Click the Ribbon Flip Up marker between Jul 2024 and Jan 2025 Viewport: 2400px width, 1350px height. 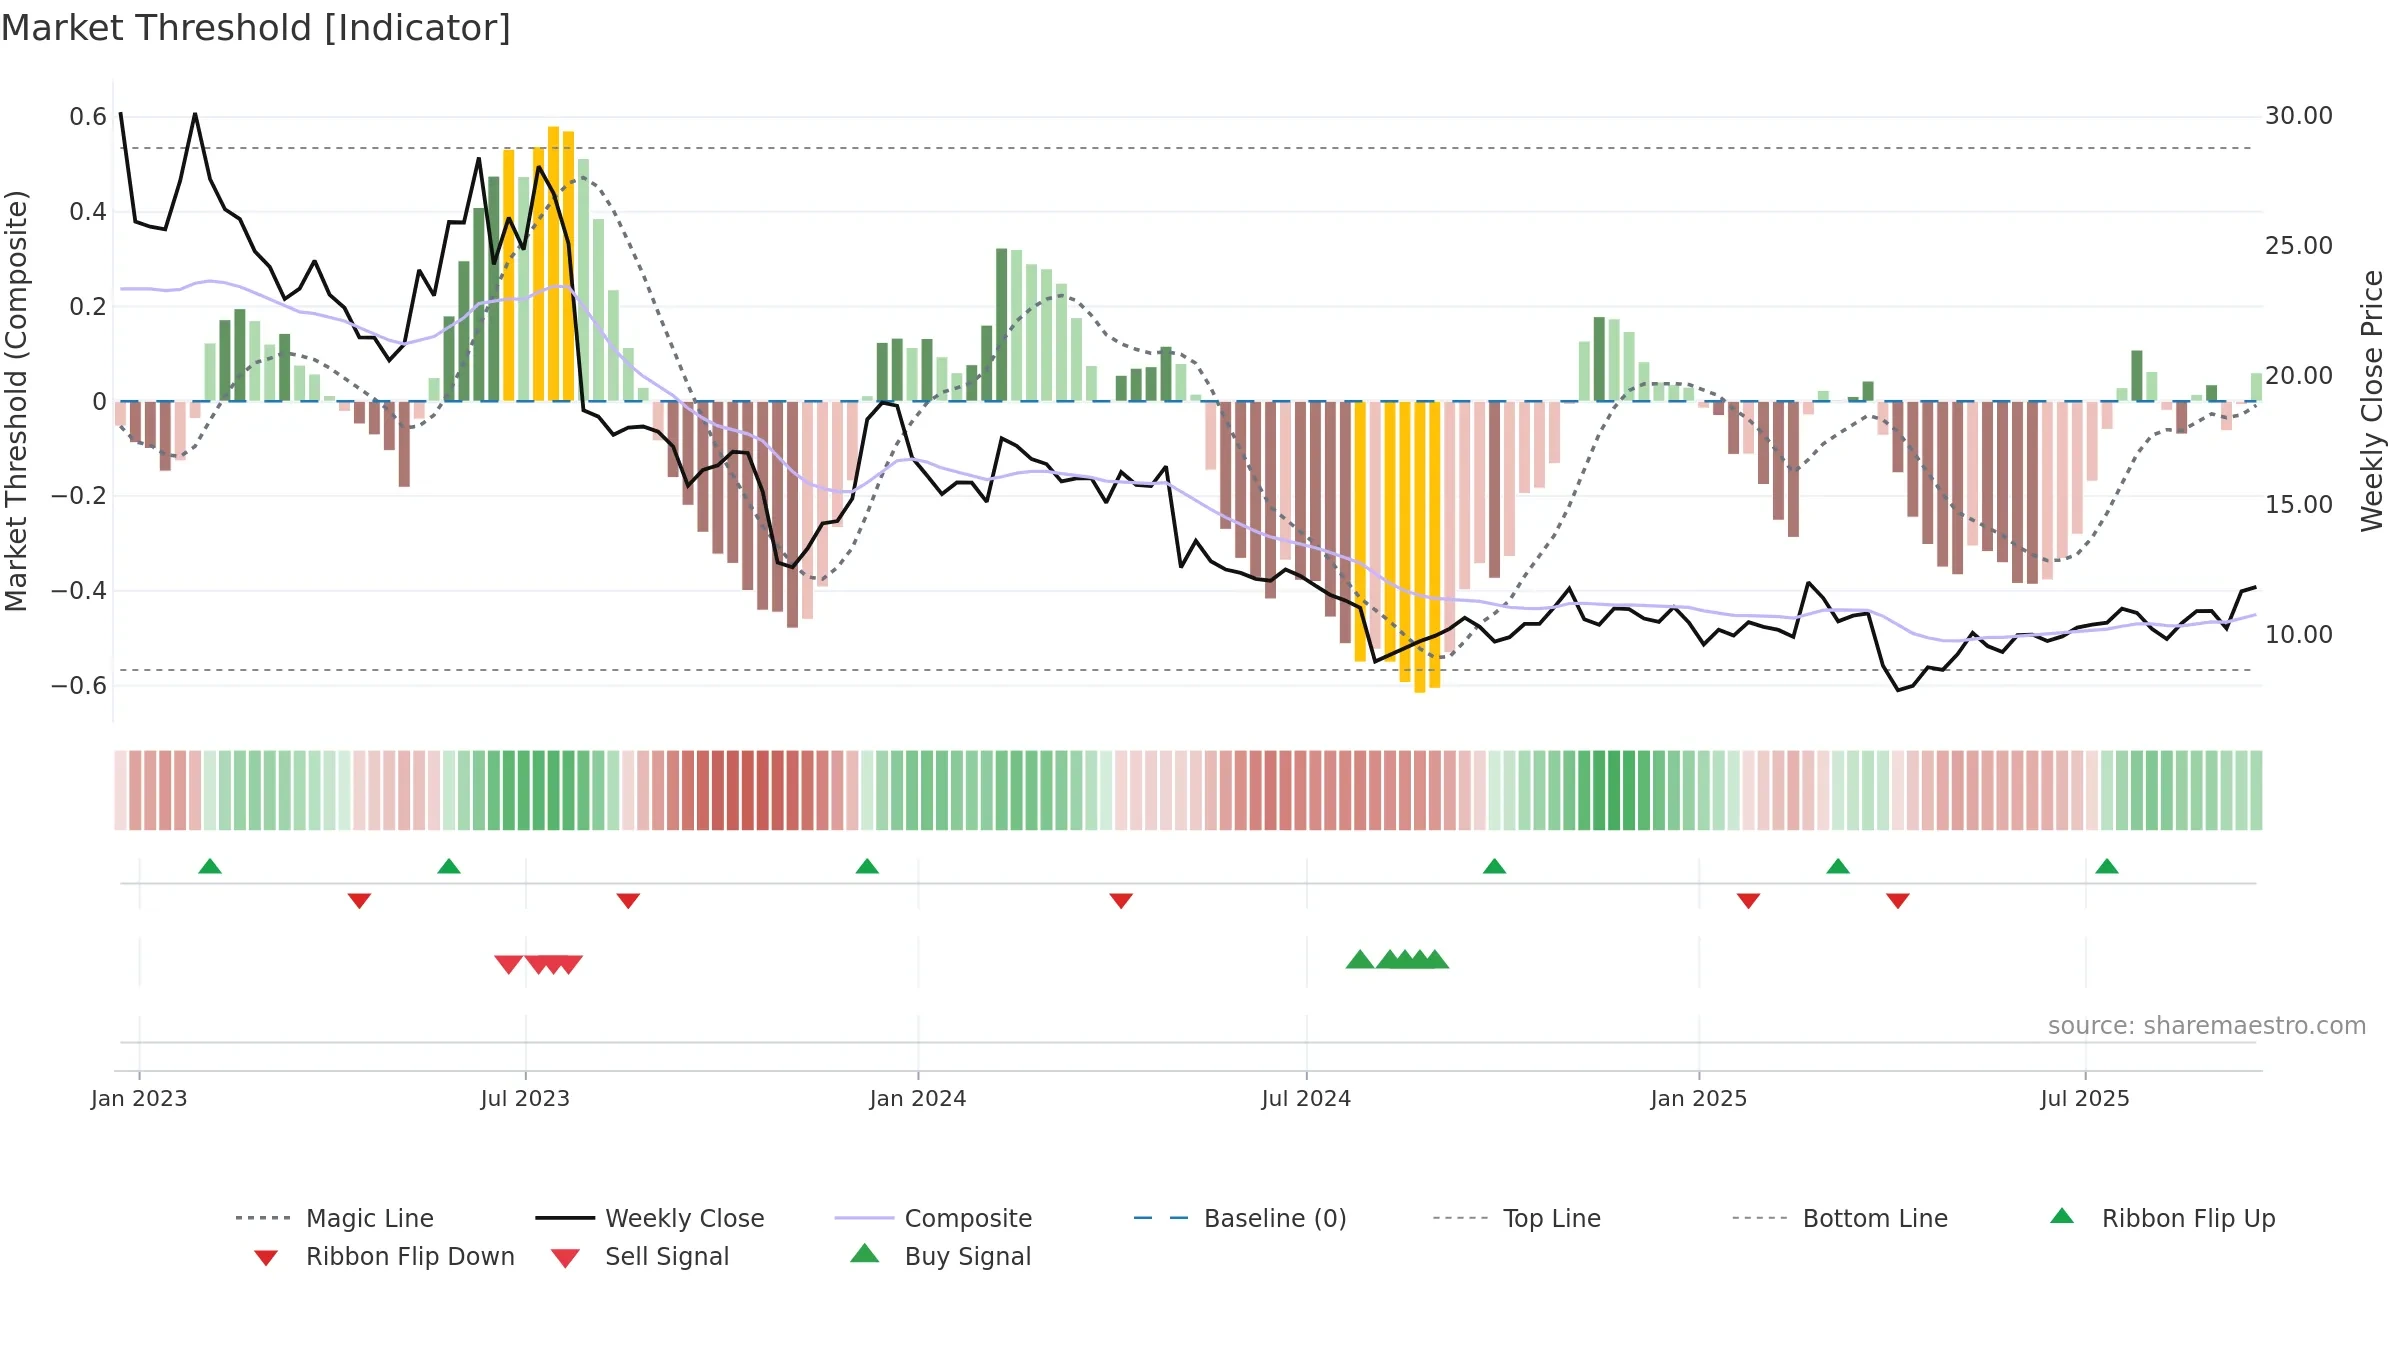coord(1494,866)
